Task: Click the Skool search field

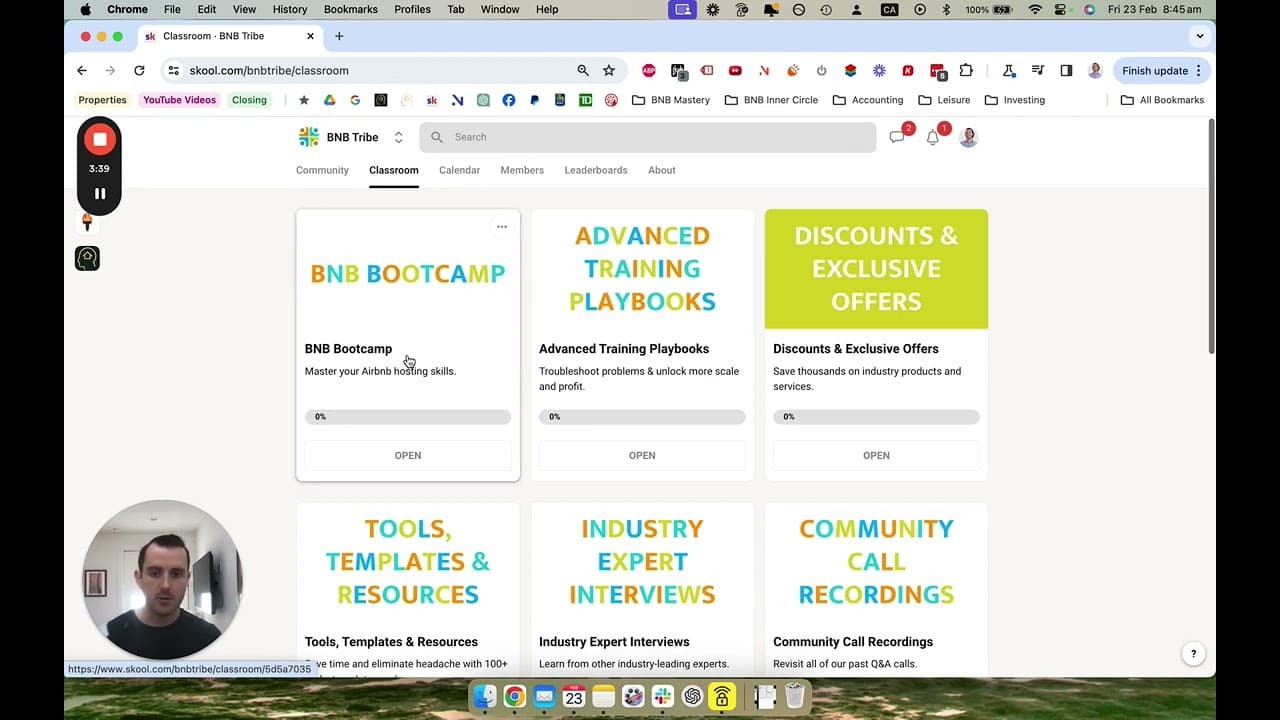Action: 648,137
